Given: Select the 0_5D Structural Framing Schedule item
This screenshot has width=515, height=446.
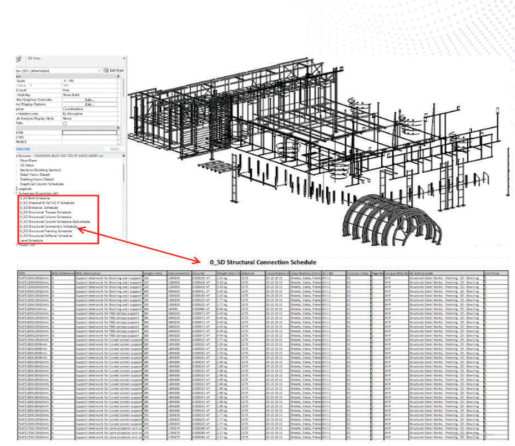Looking at the screenshot, I should click(x=46, y=231).
